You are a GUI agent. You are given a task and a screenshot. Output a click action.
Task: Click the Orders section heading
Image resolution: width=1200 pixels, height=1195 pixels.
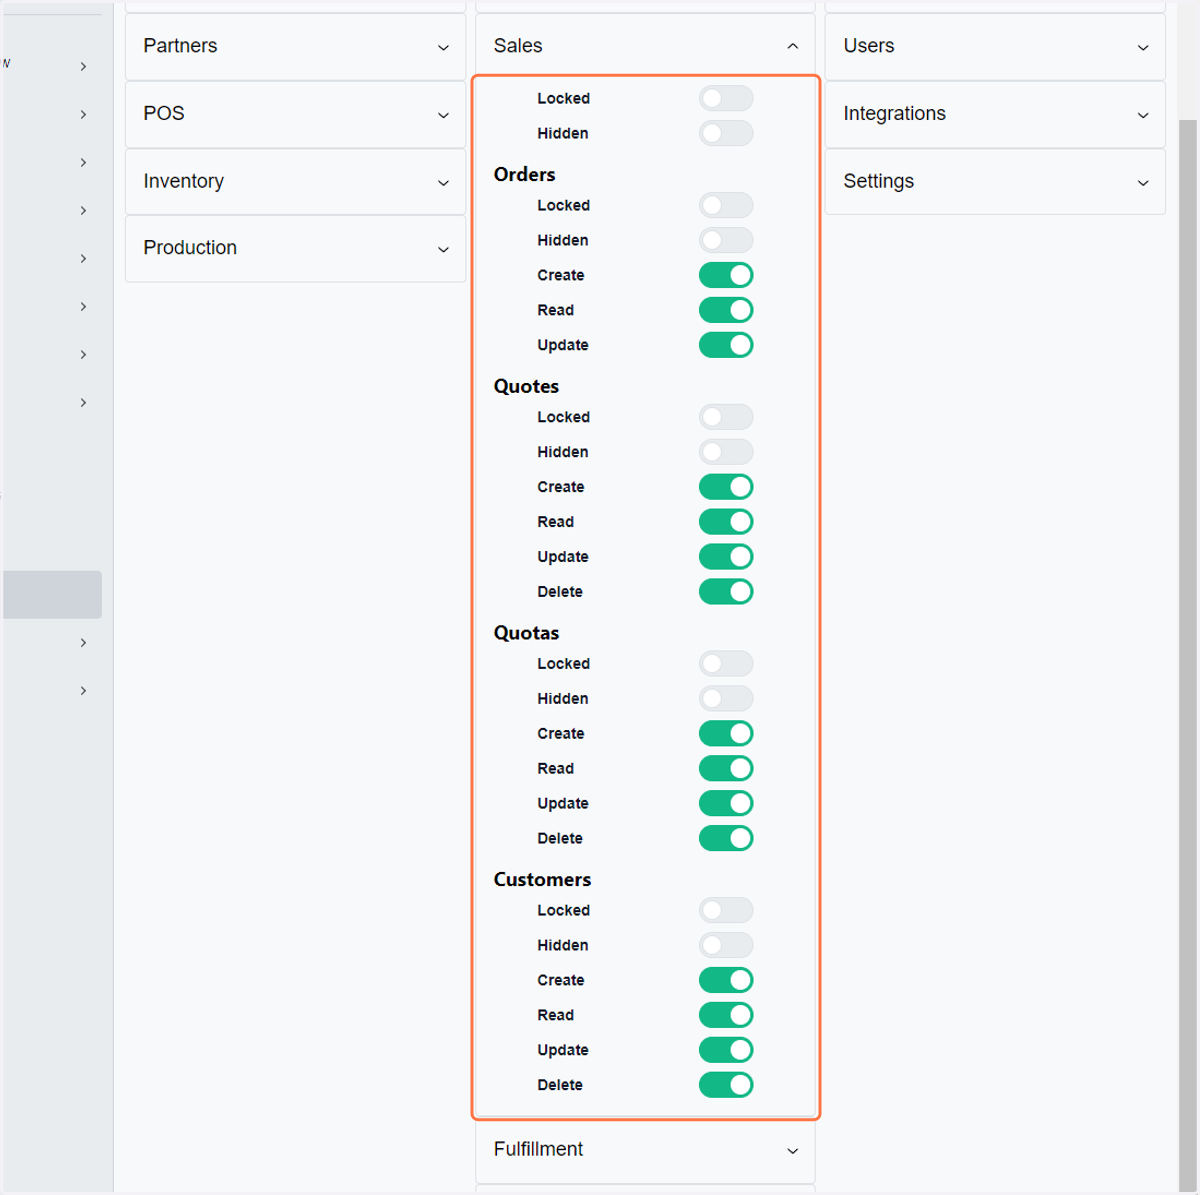[524, 175]
